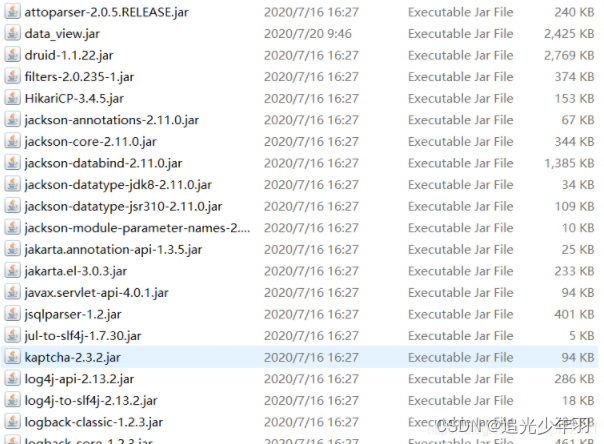Click the jar icon beside attoparser-2.0.5.RELEASE.jar
This screenshot has height=444, width=604.
[12, 12]
